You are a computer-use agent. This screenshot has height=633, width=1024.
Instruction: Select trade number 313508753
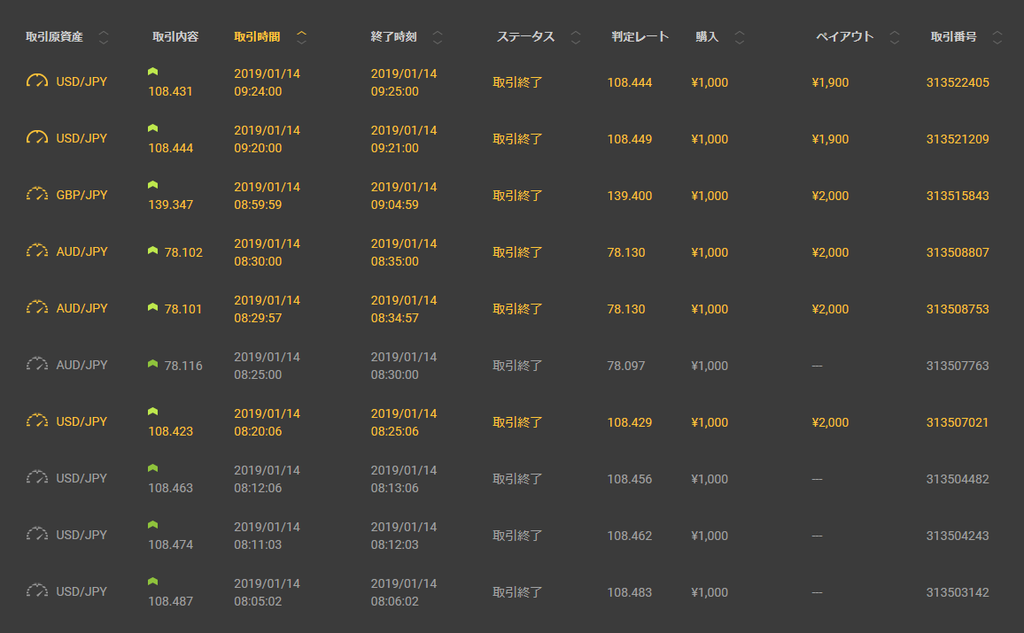957,309
